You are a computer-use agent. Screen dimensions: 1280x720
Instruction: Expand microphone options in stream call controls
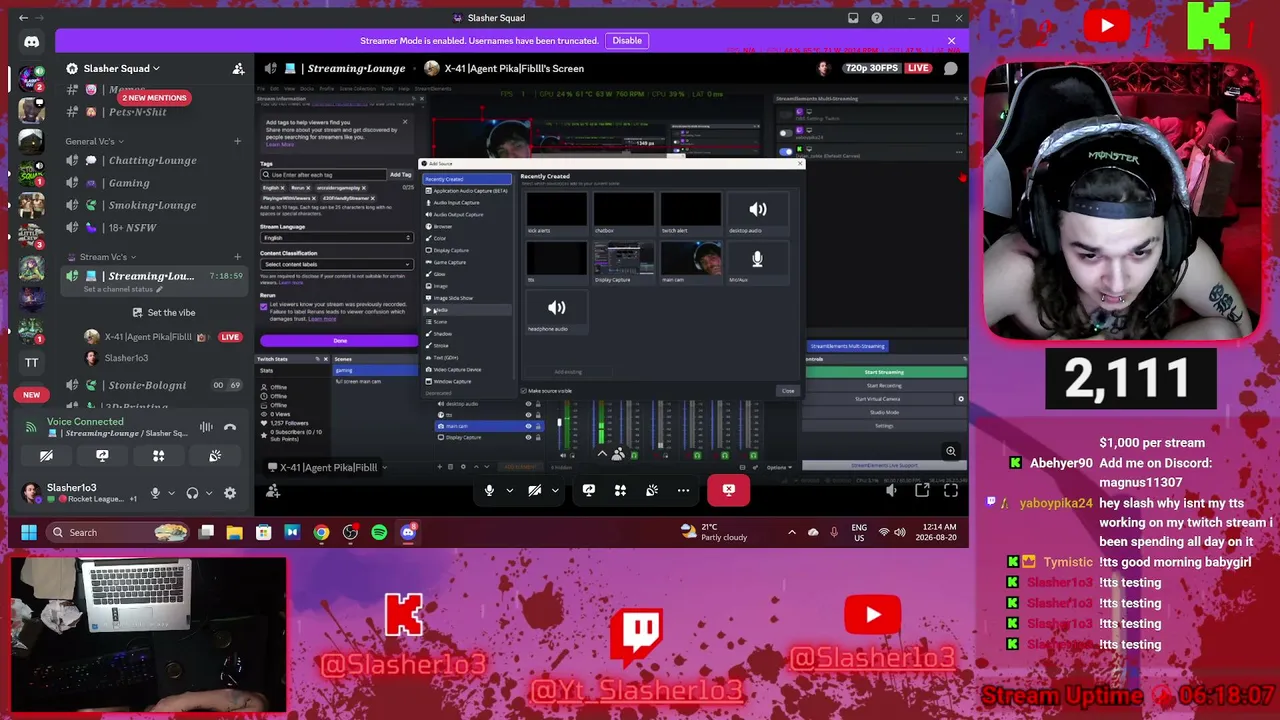(x=509, y=491)
